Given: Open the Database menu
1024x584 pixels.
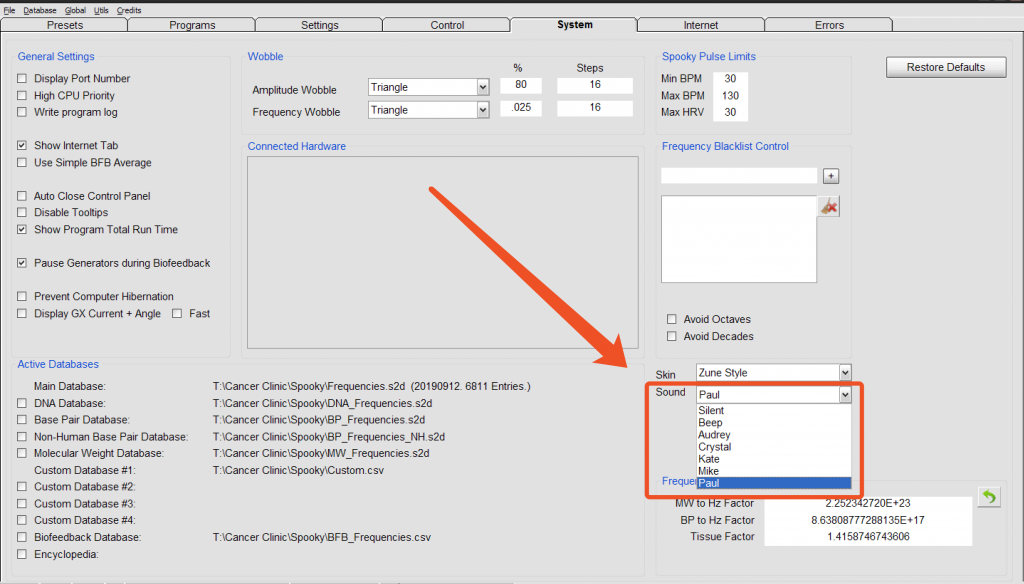Looking at the screenshot, I should 40,9.
